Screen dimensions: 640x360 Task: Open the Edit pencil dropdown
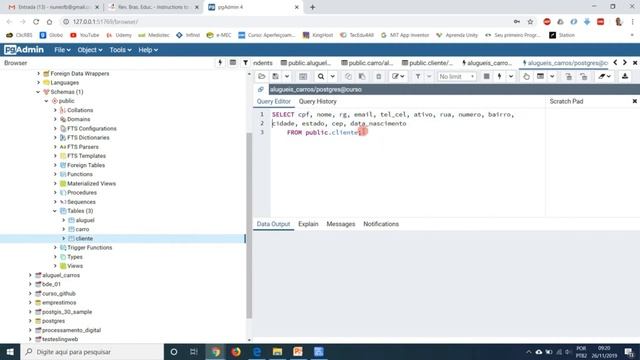pos(398,76)
